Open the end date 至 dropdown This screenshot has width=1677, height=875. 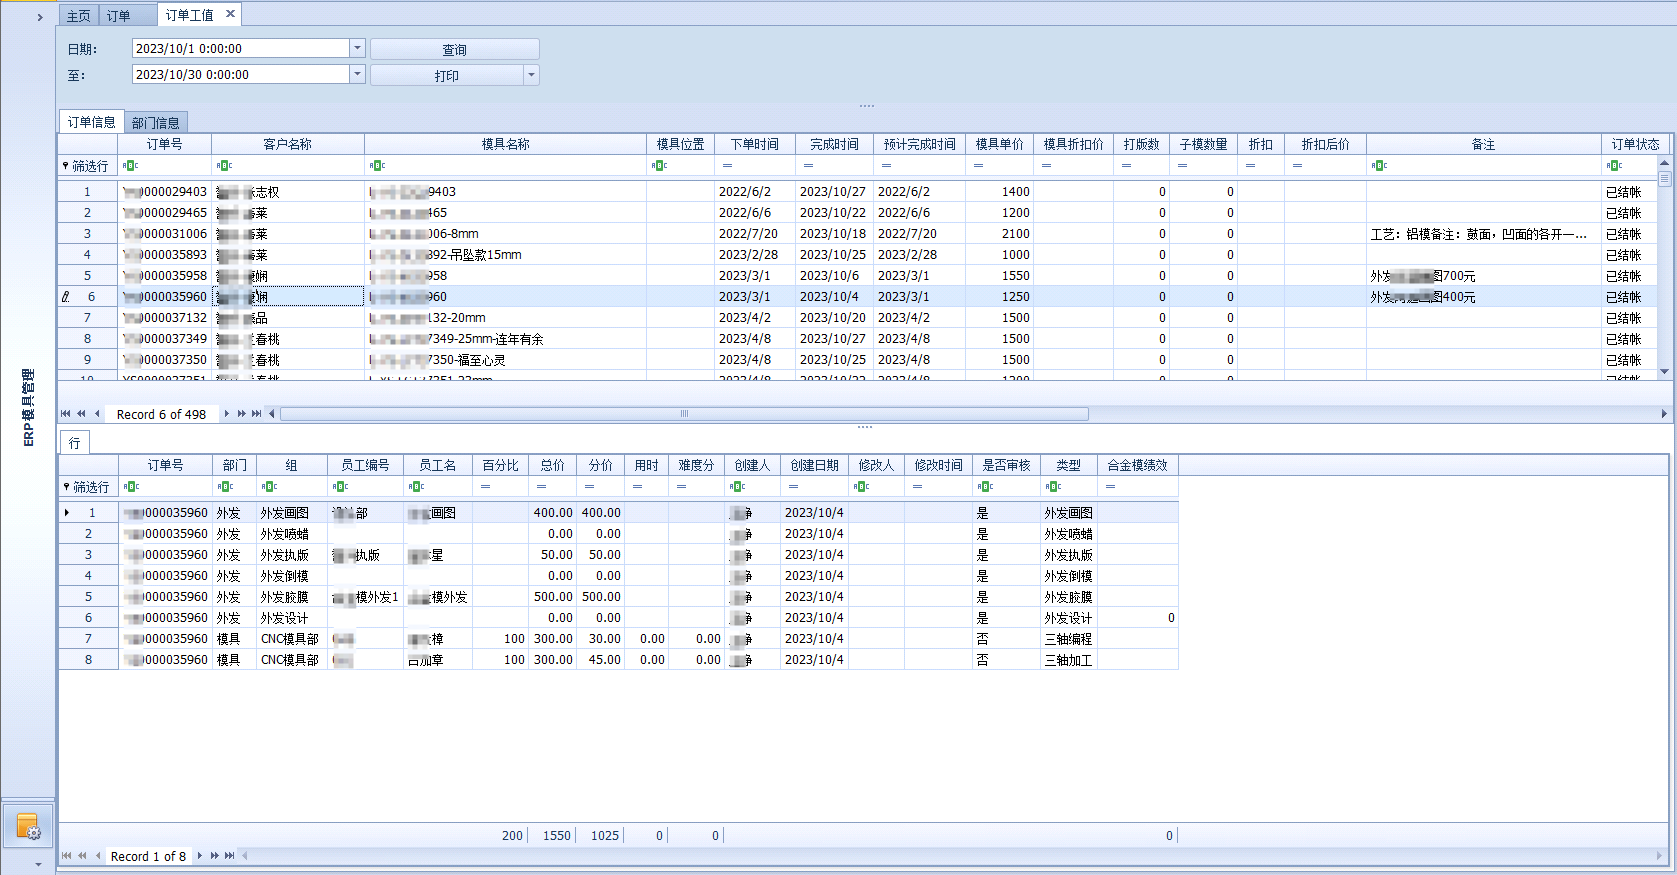(x=357, y=74)
